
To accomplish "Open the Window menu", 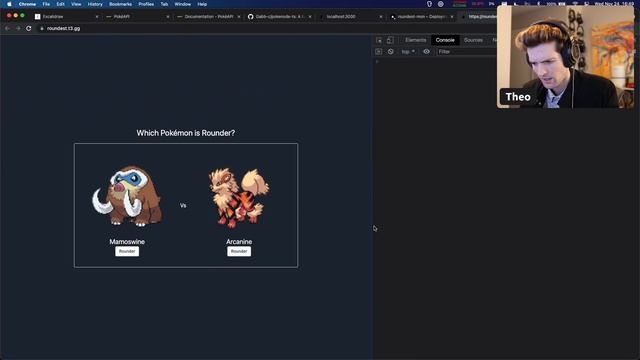I will click(182, 4).
